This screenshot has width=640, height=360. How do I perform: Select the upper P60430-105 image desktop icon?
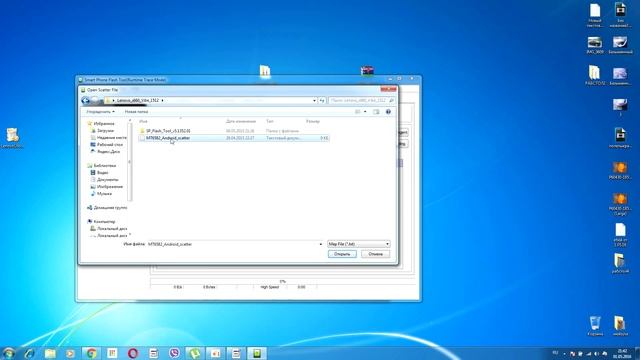click(620, 171)
